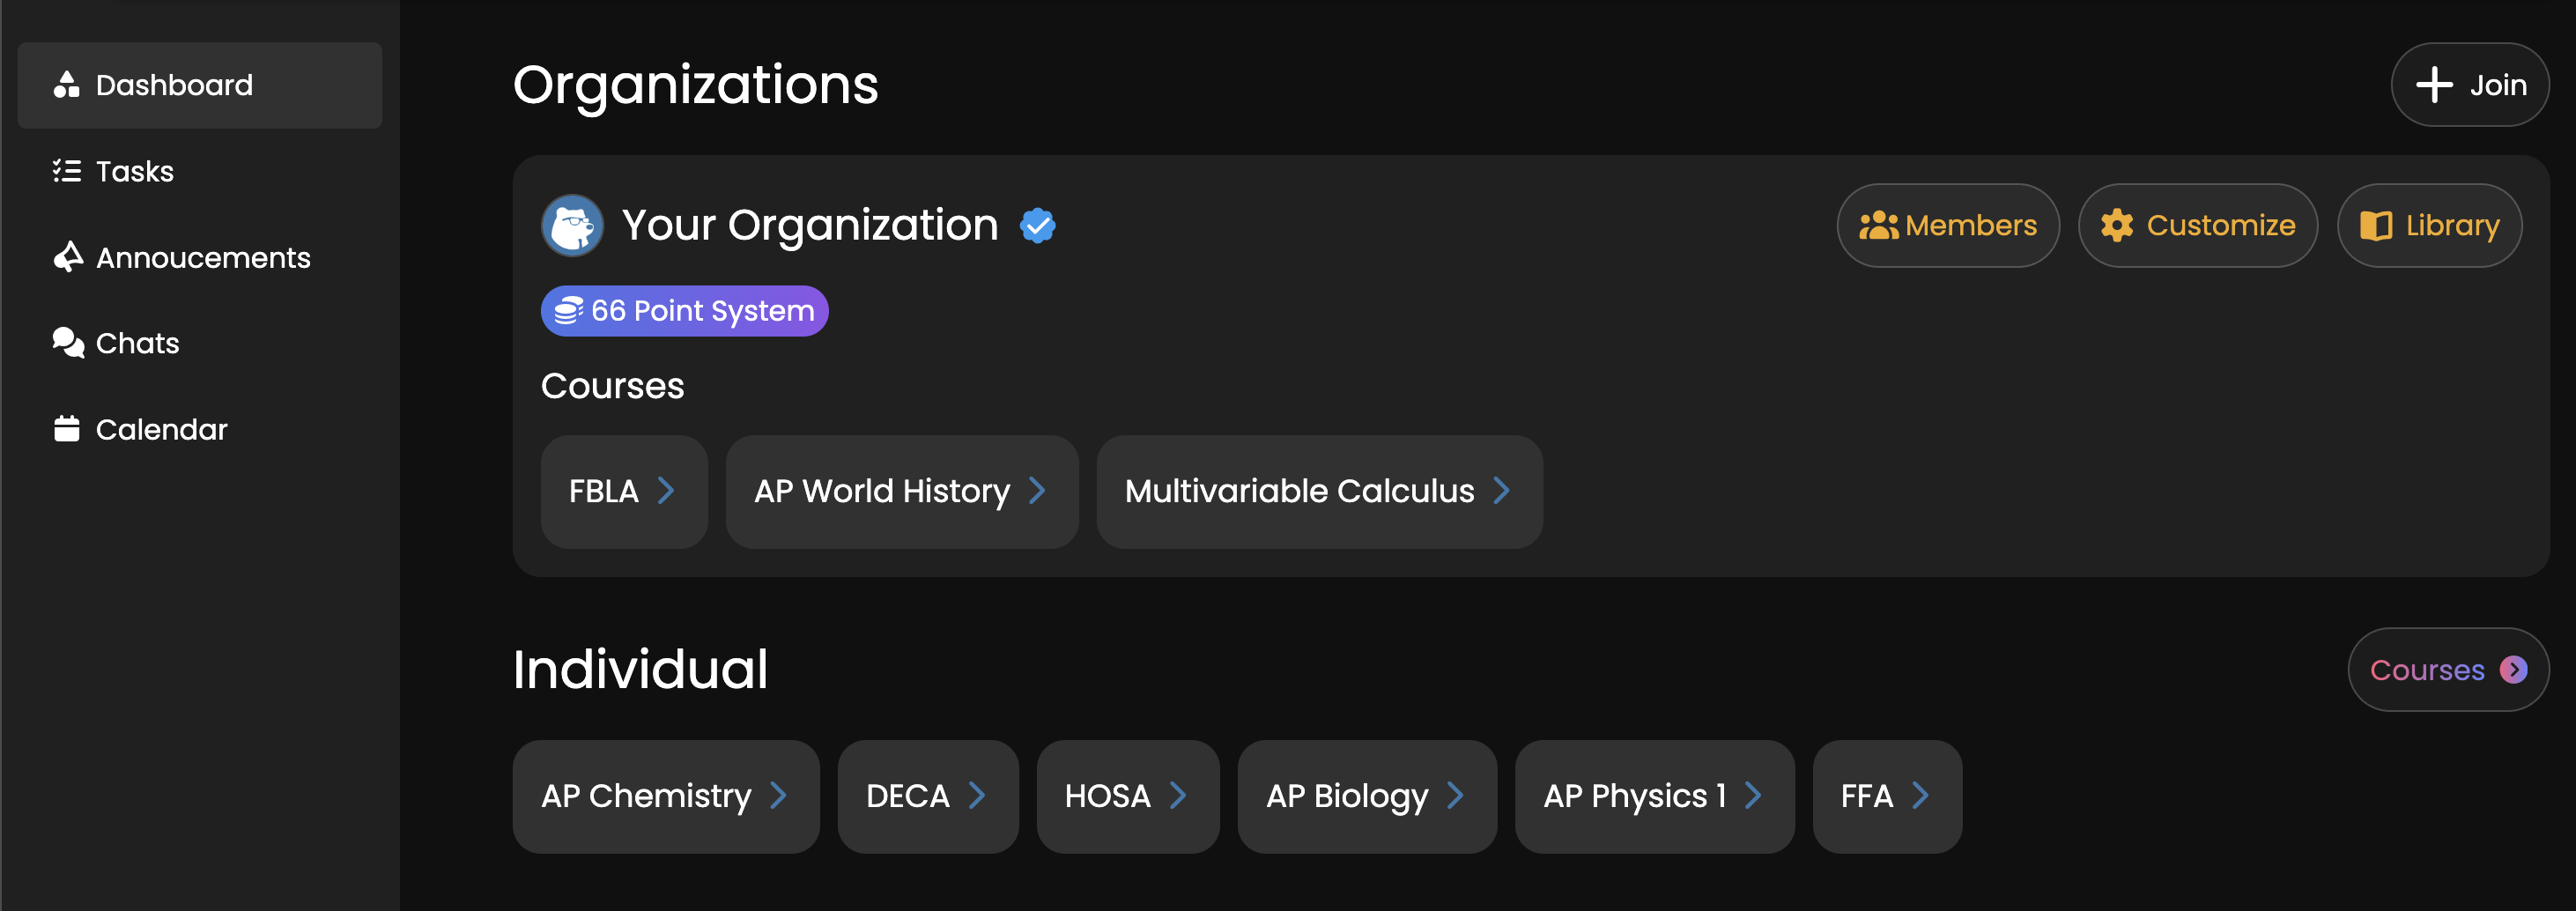Click the Customize gear icon
Screen dimensions: 2576x911
(2116, 226)
